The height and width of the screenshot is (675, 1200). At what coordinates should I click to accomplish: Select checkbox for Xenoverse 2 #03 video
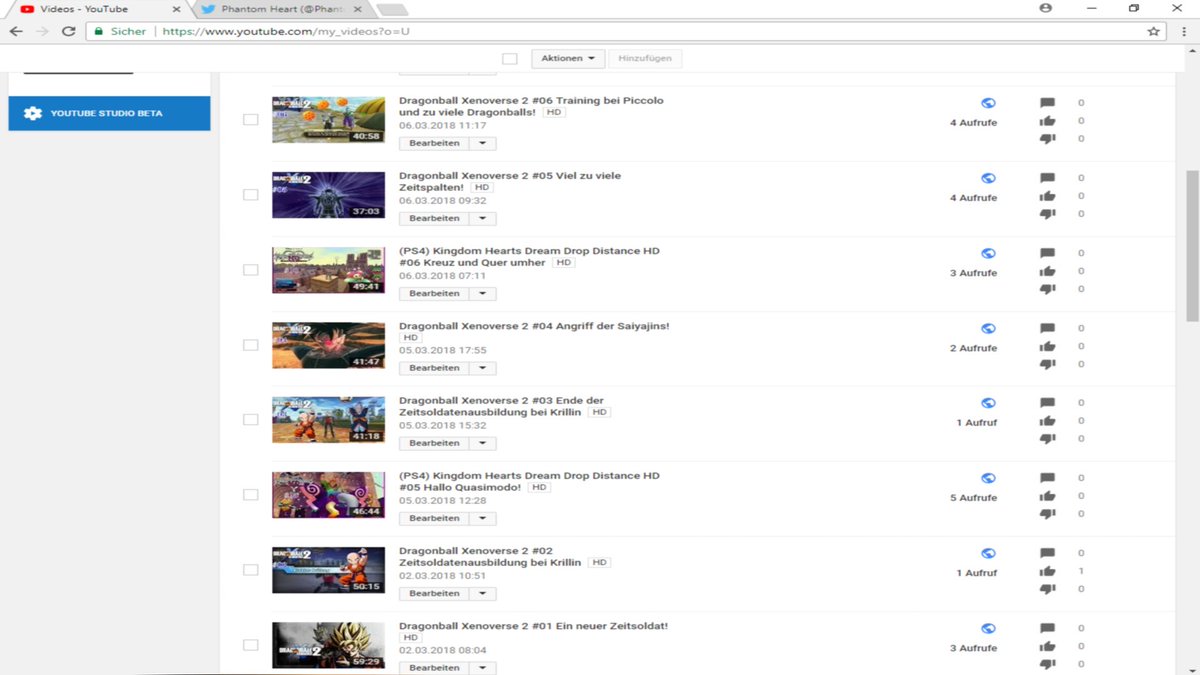(250, 420)
